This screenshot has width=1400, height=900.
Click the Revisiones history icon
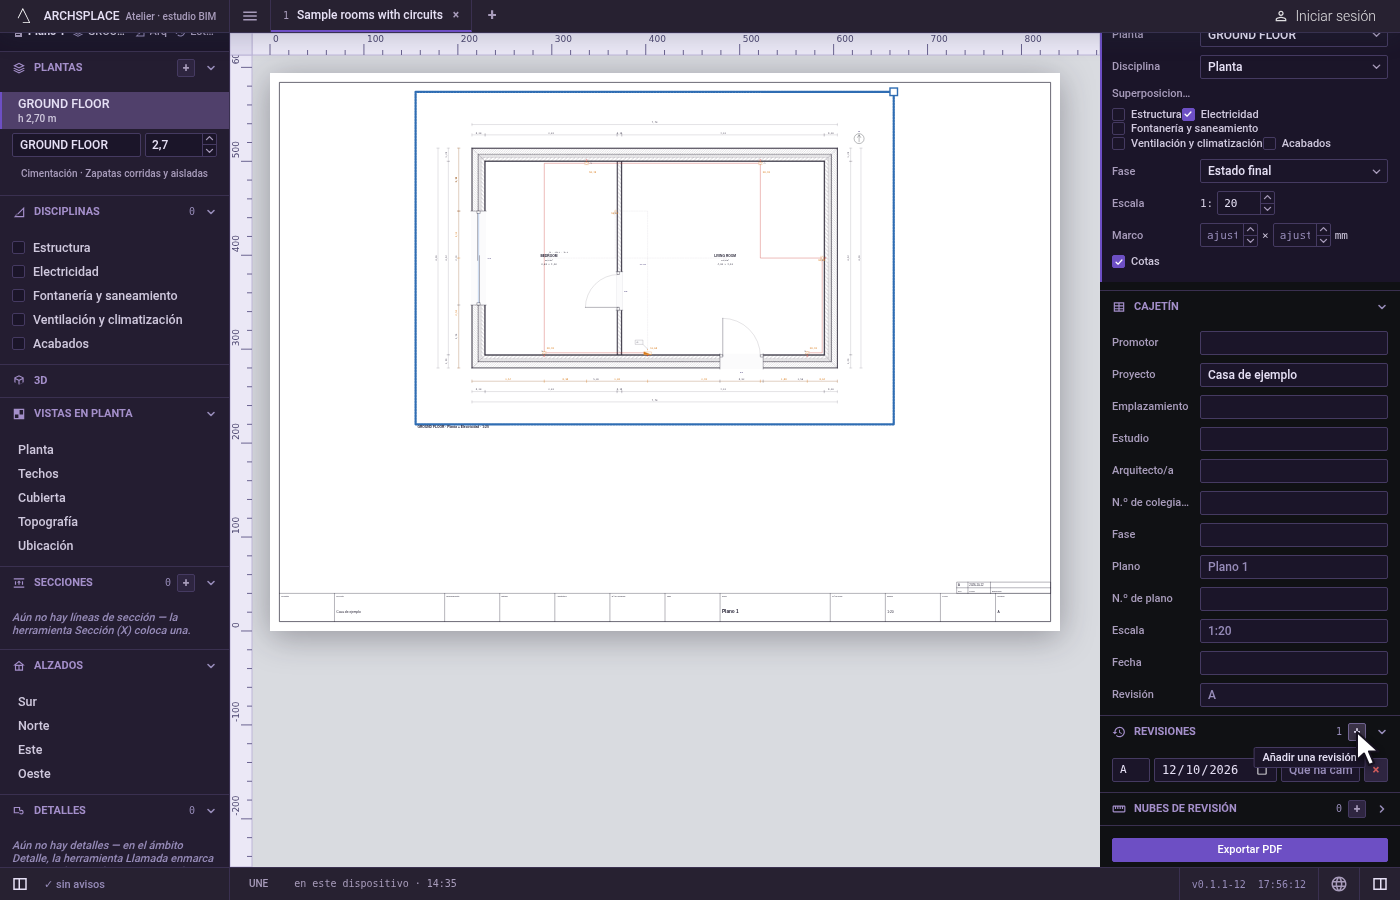coord(1119,732)
